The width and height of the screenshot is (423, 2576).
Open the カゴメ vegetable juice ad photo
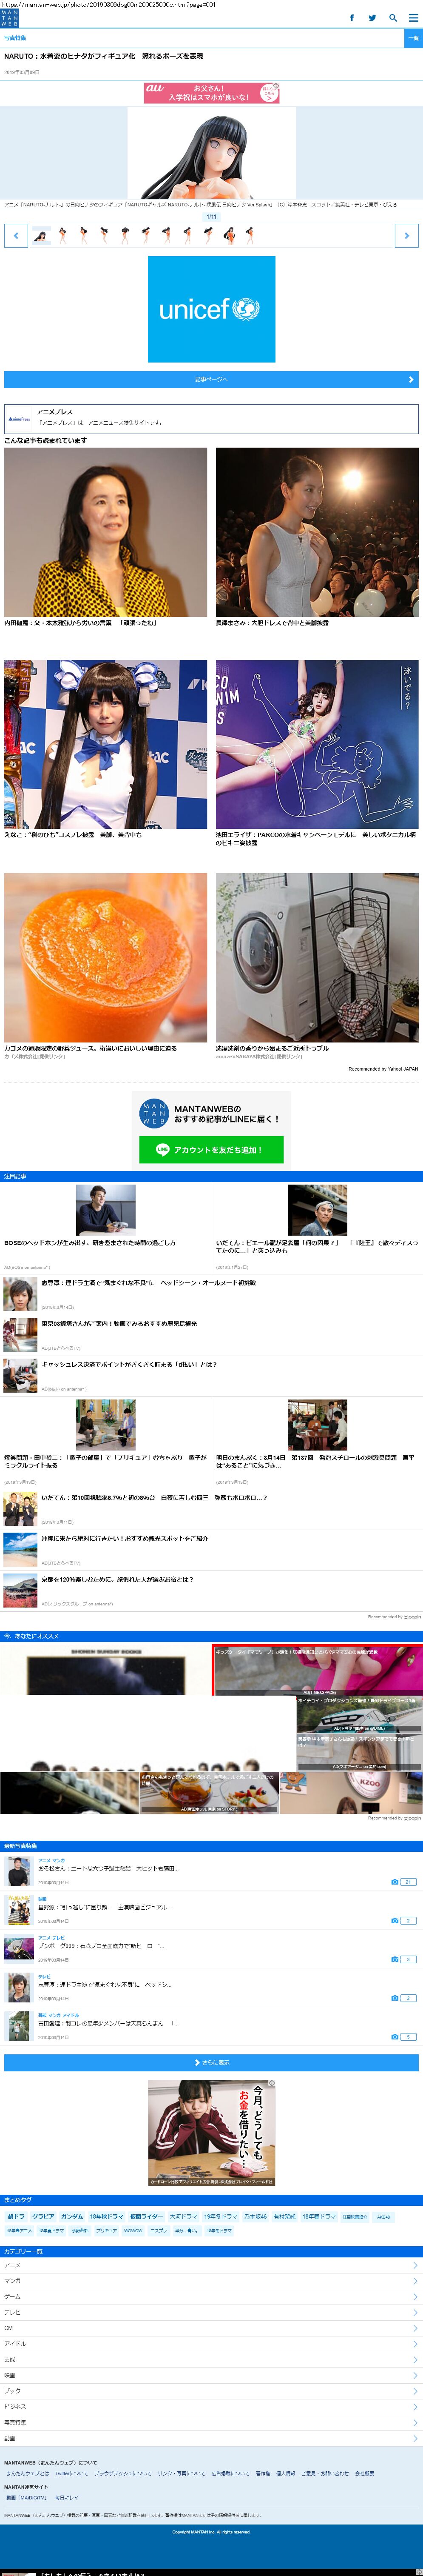(x=106, y=958)
